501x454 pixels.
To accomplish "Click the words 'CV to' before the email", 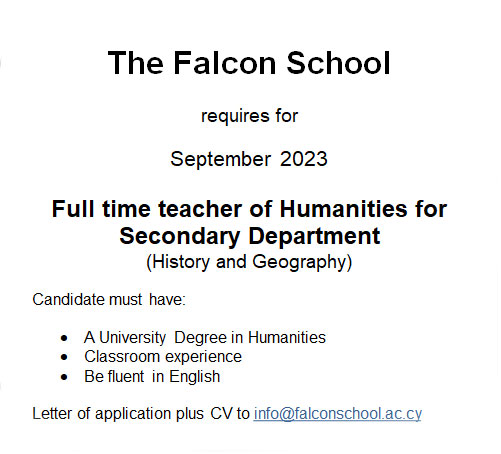I will 230,414.
